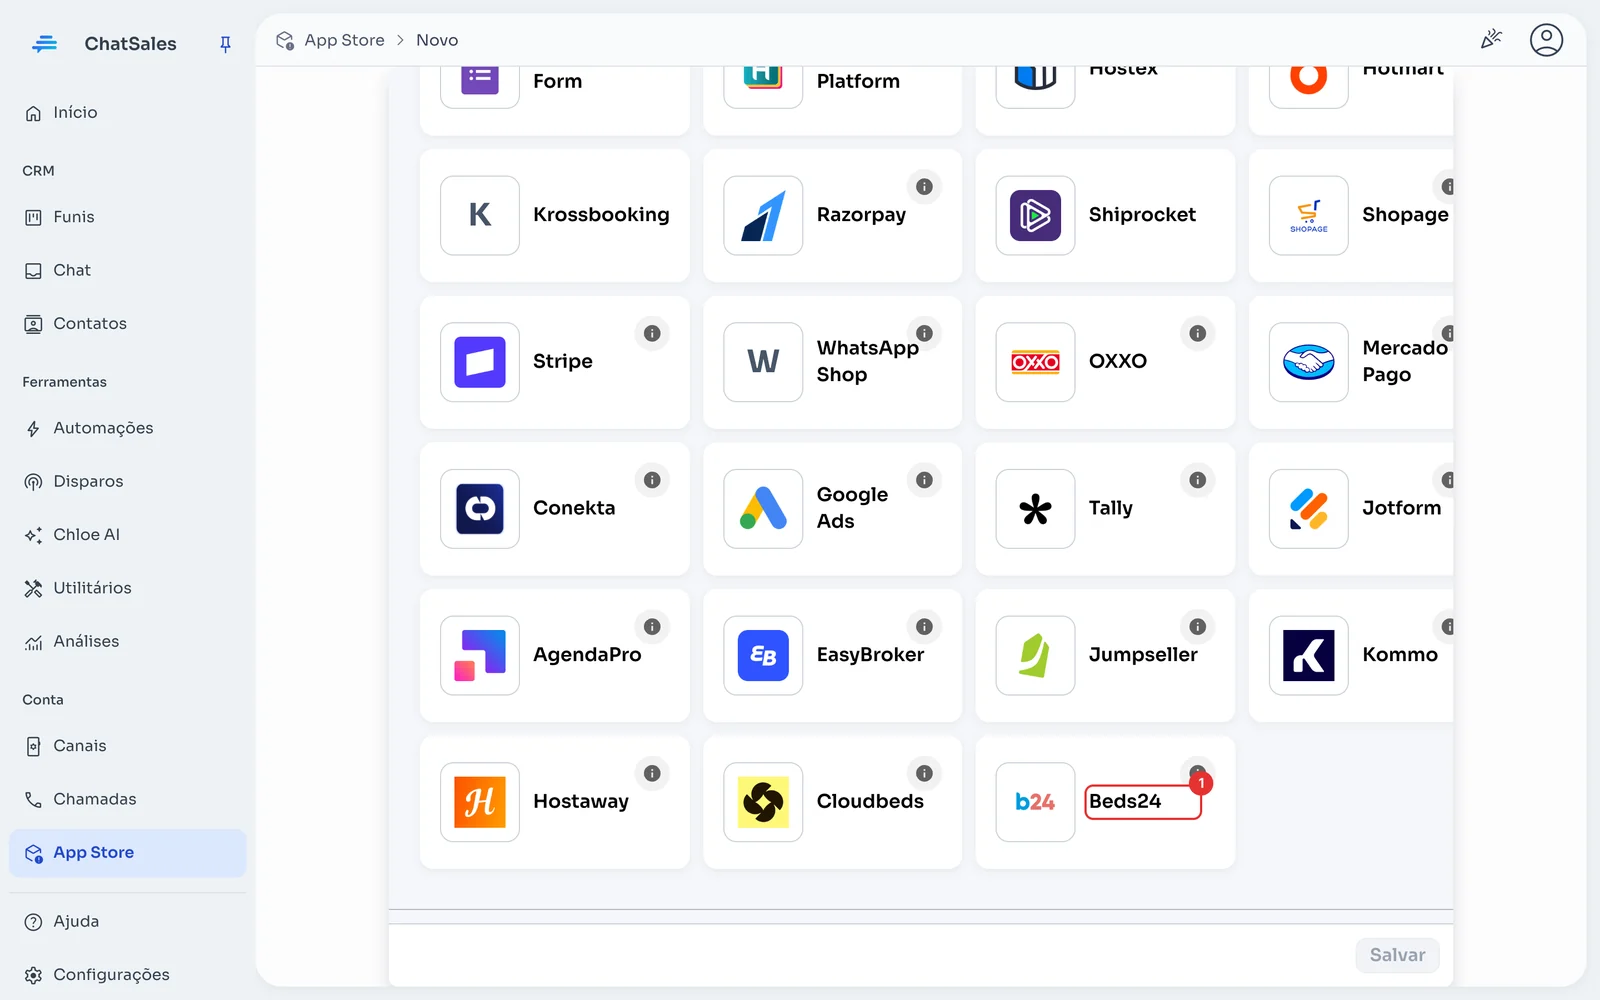Click the Cloudbeds logo icon
This screenshot has height=1000, width=1600.
coord(763,802)
